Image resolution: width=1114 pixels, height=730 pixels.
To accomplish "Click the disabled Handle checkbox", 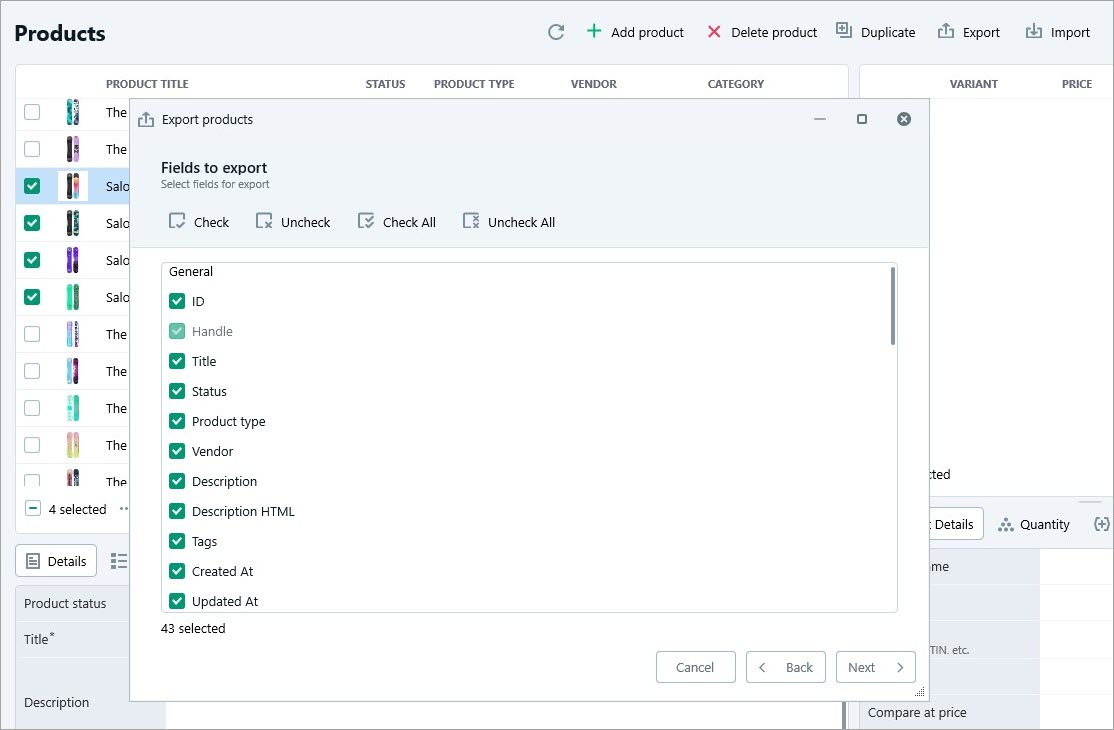I will (x=177, y=331).
